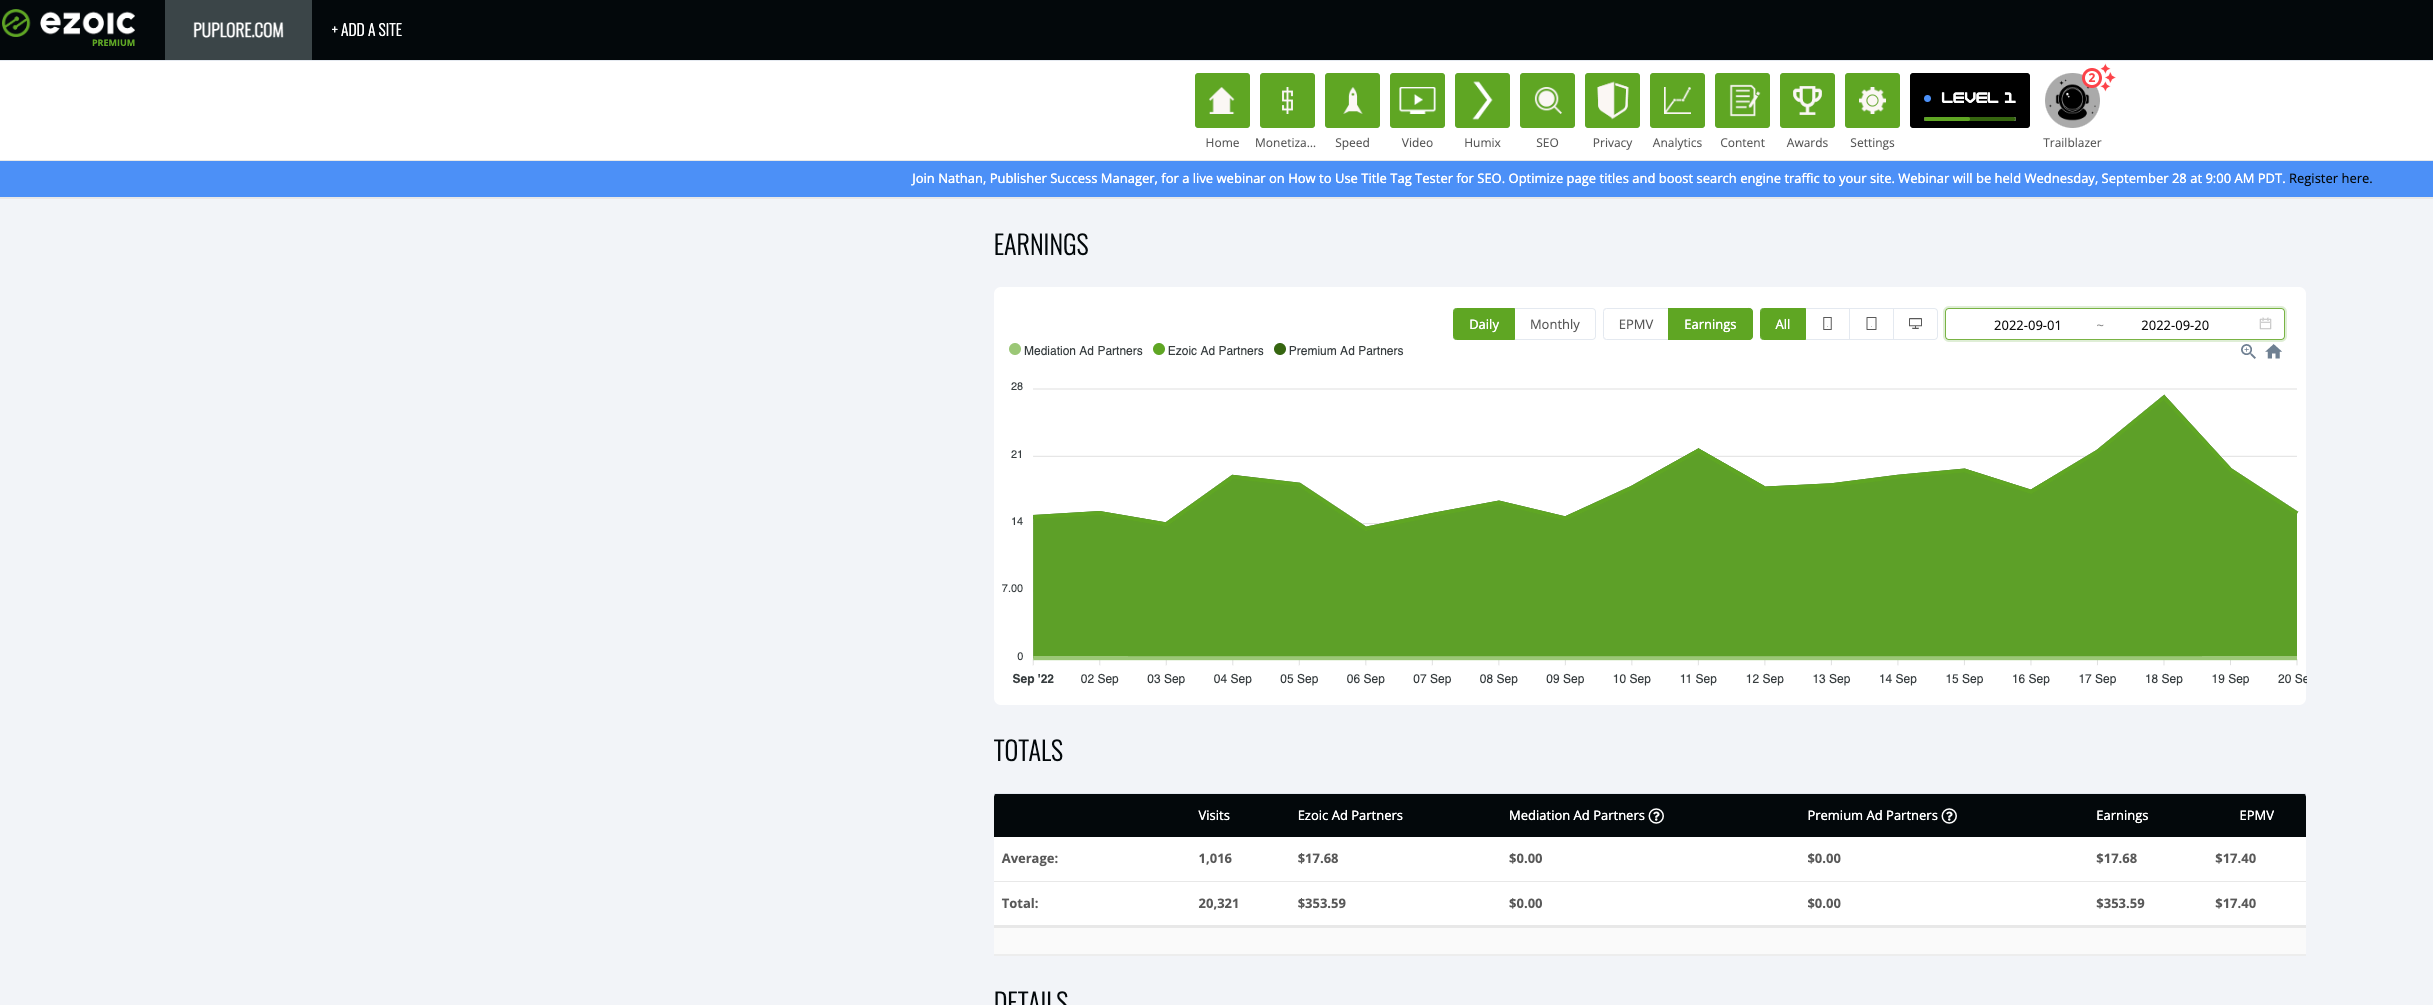Open the SEO magnifier icon
This screenshot has height=1005, width=2433.
click(x=1547, y=100)
